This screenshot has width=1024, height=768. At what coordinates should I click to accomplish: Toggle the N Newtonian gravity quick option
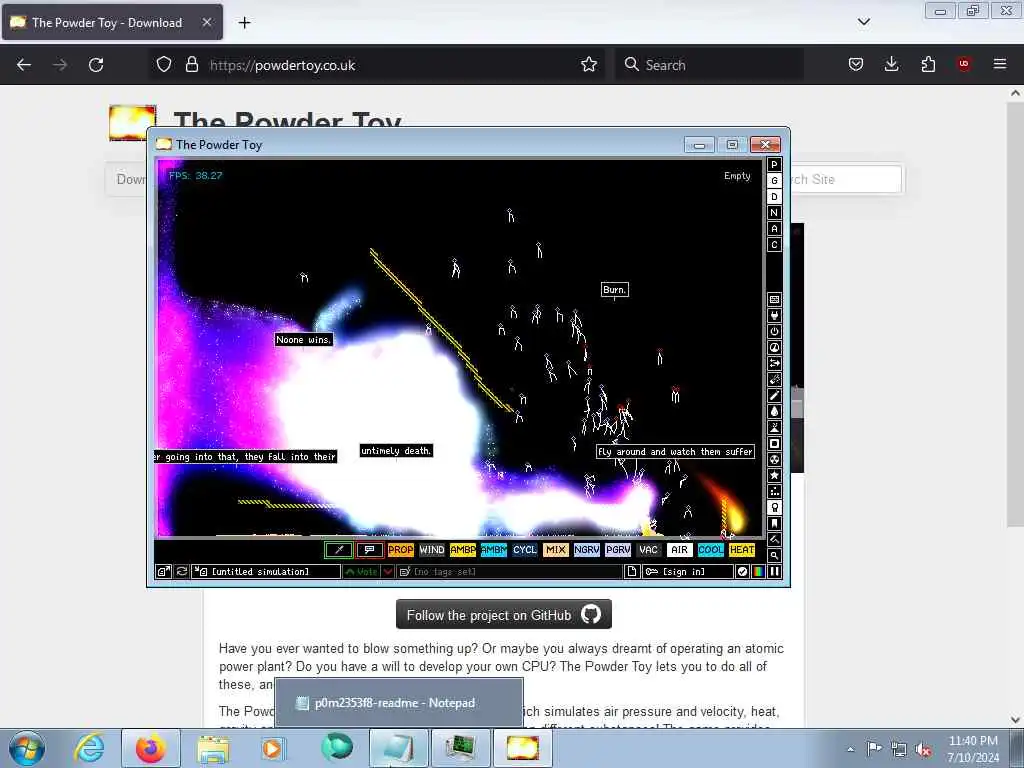click(775, 213)
